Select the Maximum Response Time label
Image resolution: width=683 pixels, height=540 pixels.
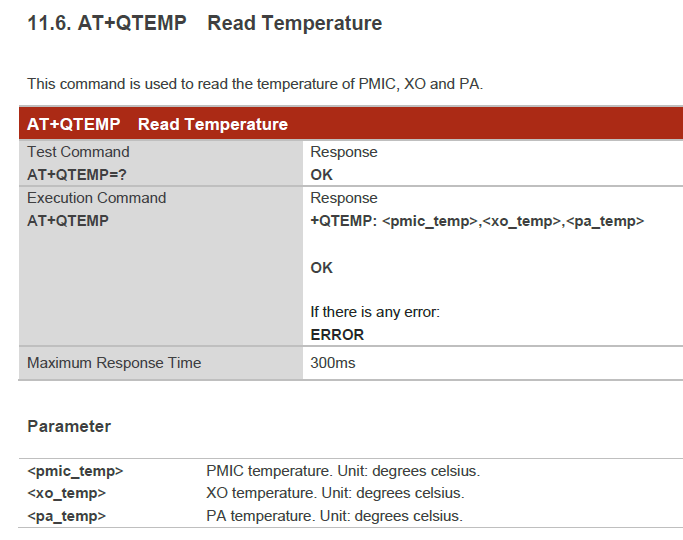coord(114,363)
